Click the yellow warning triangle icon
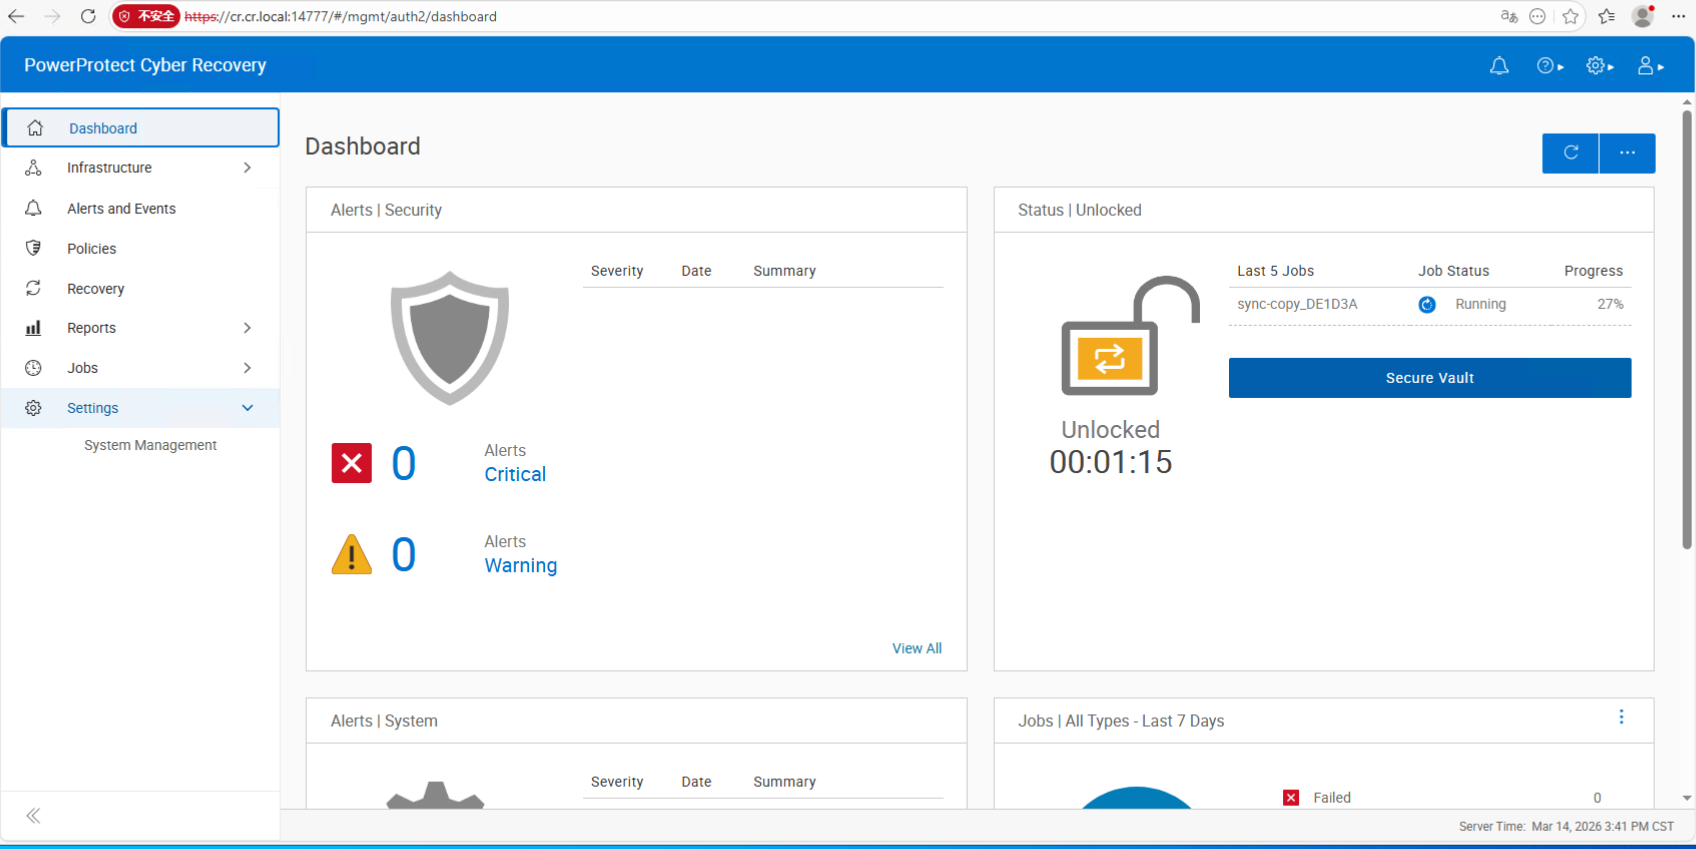Screen dimensions: 1696x849 coord(352,554)
